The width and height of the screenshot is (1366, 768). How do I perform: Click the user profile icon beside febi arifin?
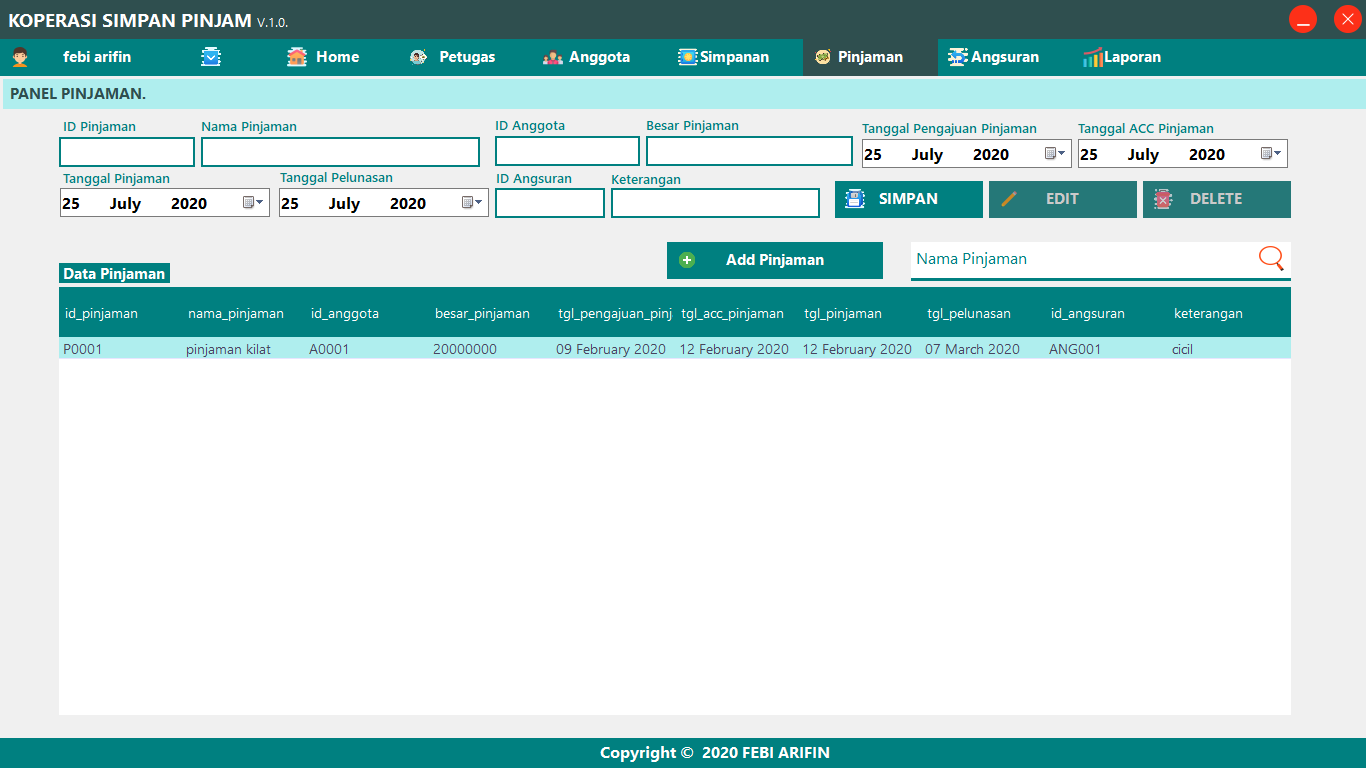pyautogui.click(x=22, y=57)
